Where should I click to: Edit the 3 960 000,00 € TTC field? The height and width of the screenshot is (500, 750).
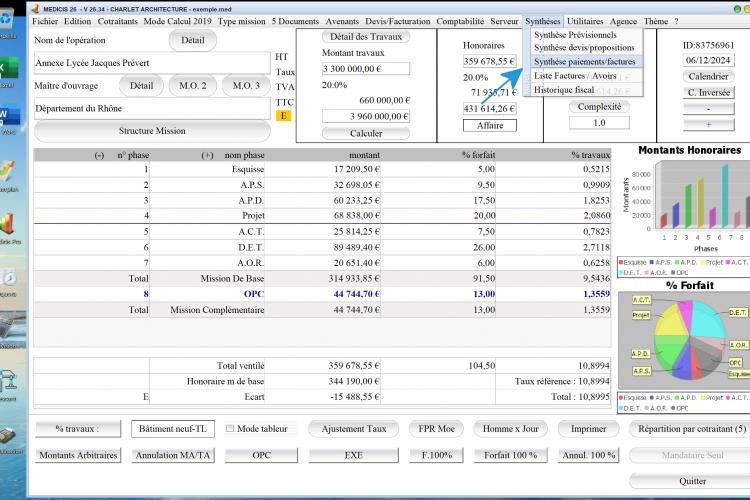click(x=366, y=116)
